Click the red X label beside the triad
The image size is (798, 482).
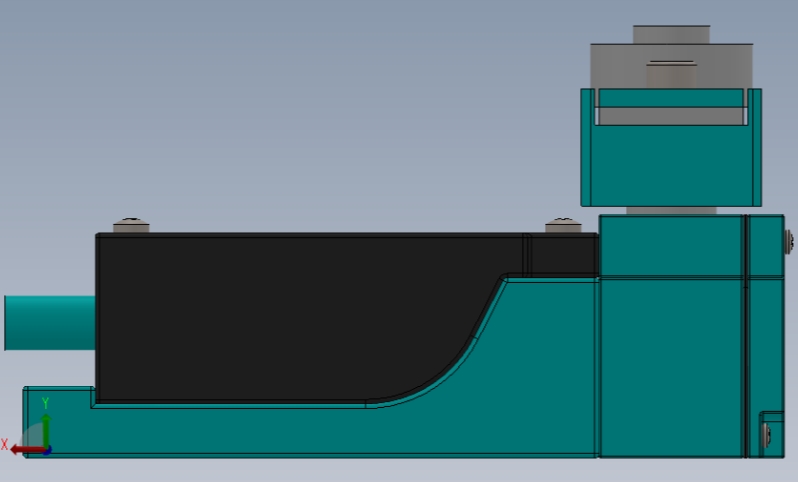pyautogui.click(x=5, y=444)
